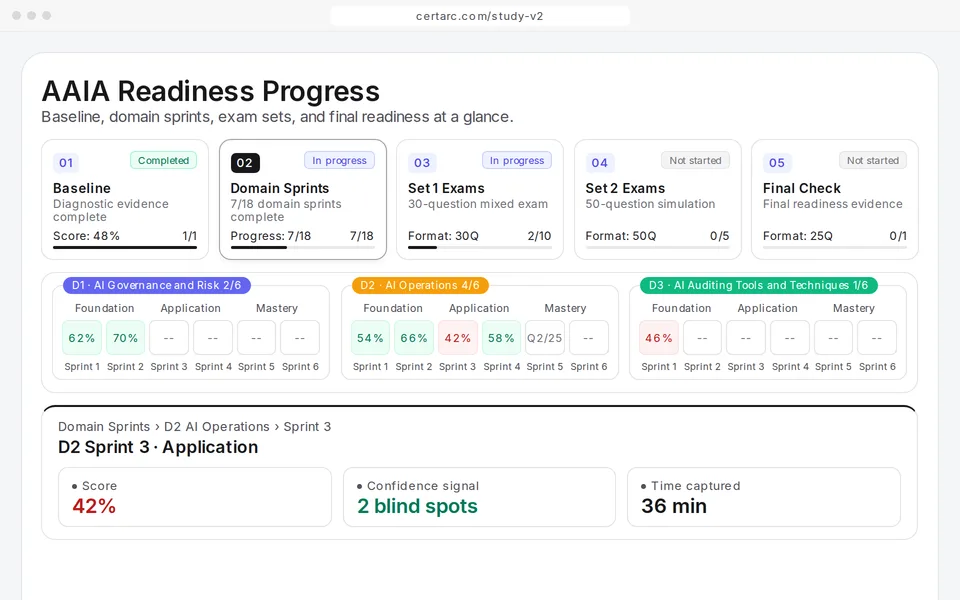Click the D2 Sprint 3 · Application heading
The image size is (960, 600).
point(158,447)
